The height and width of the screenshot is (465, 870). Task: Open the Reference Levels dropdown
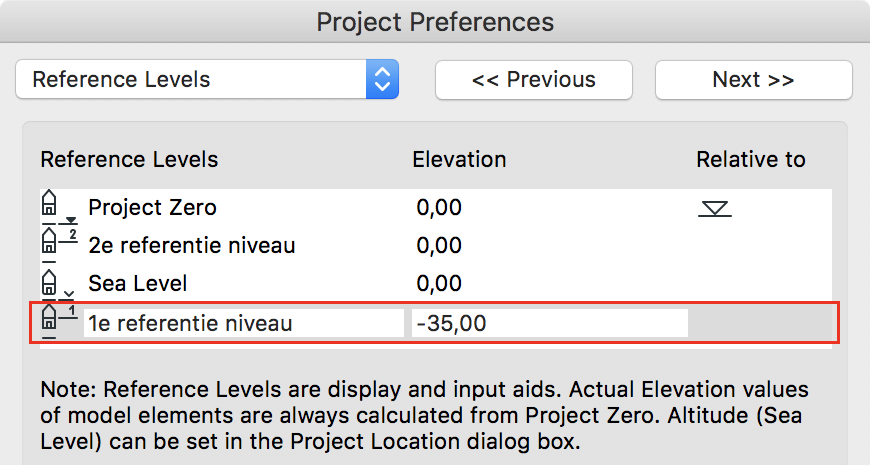click(207, 79)
